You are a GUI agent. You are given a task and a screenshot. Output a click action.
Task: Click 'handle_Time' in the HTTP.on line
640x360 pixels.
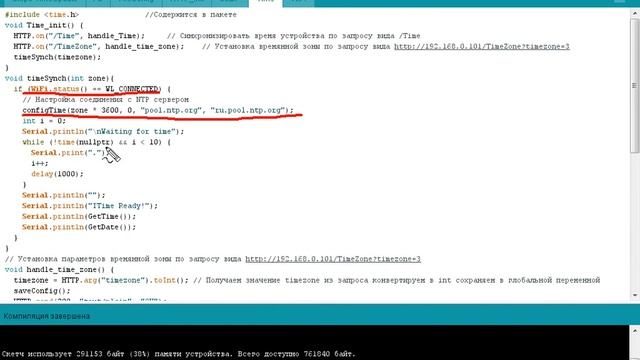(x=113, y=36)
